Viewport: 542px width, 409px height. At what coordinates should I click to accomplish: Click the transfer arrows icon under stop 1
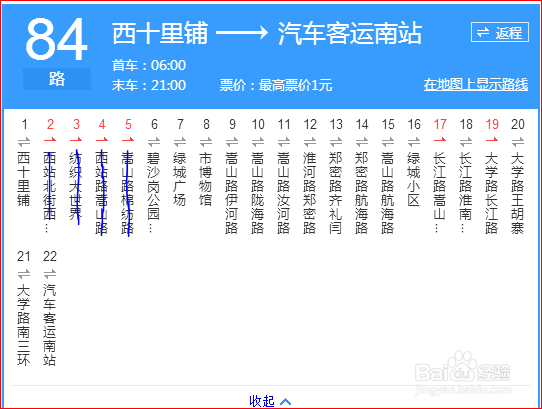24,142
